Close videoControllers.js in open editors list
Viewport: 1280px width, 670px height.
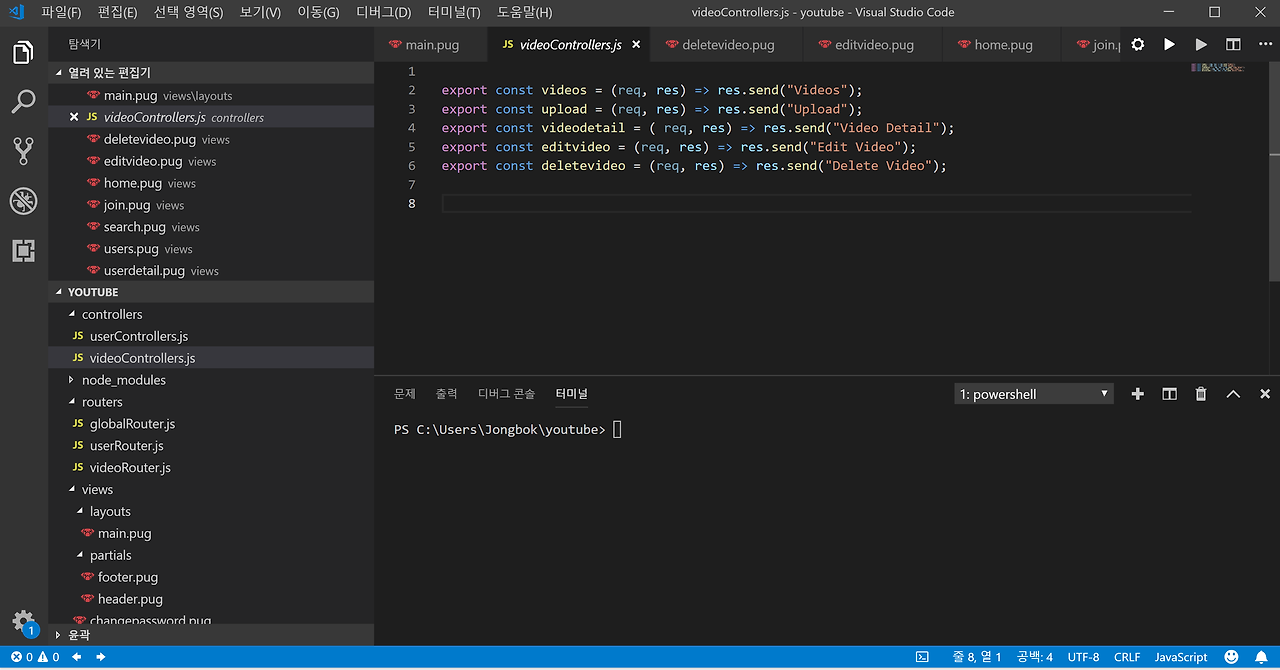click(74, 117)
